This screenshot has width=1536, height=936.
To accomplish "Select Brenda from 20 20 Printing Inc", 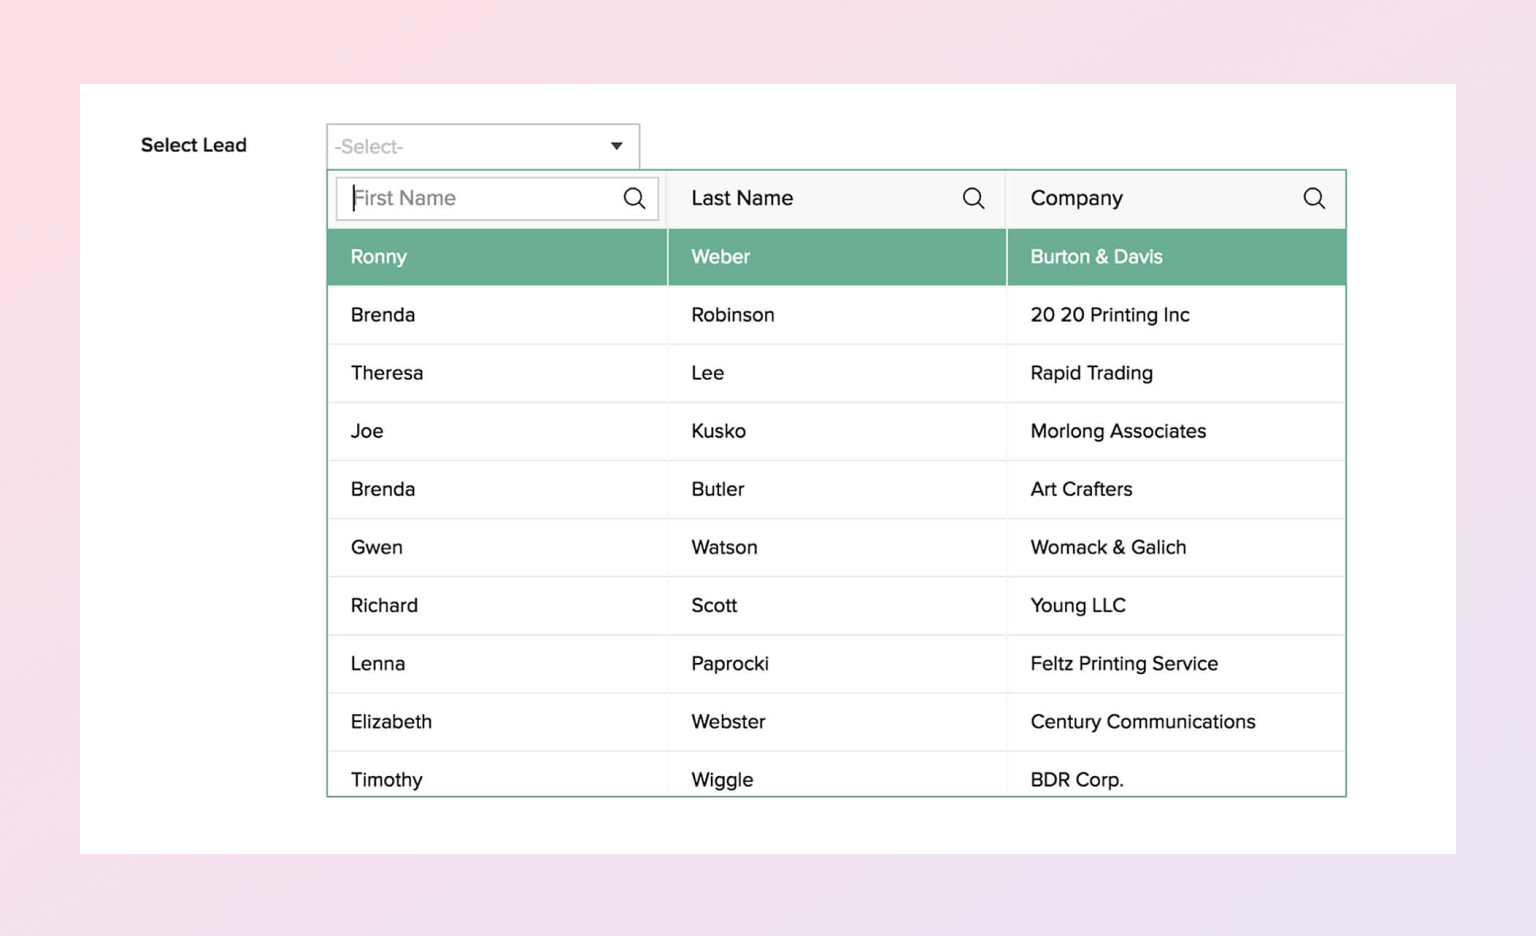I will coord(383,315).
